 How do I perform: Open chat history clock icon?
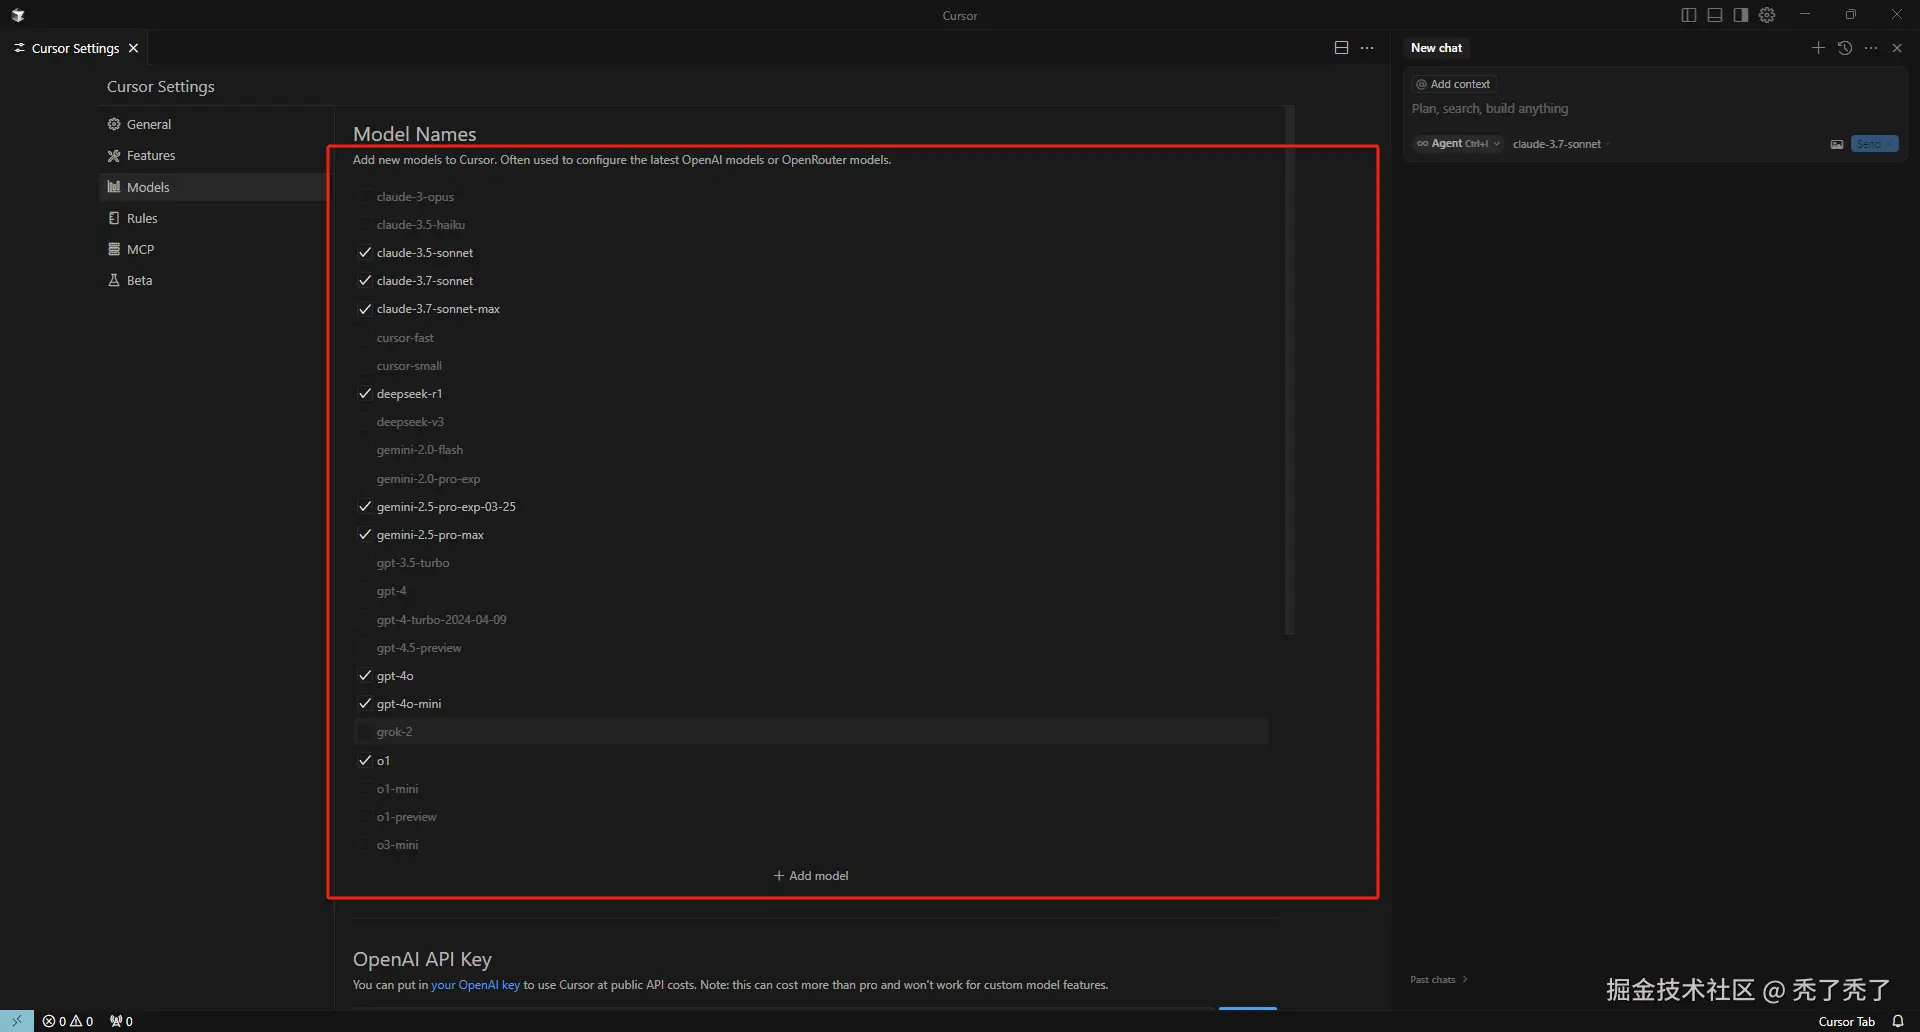coord(1845,48)
